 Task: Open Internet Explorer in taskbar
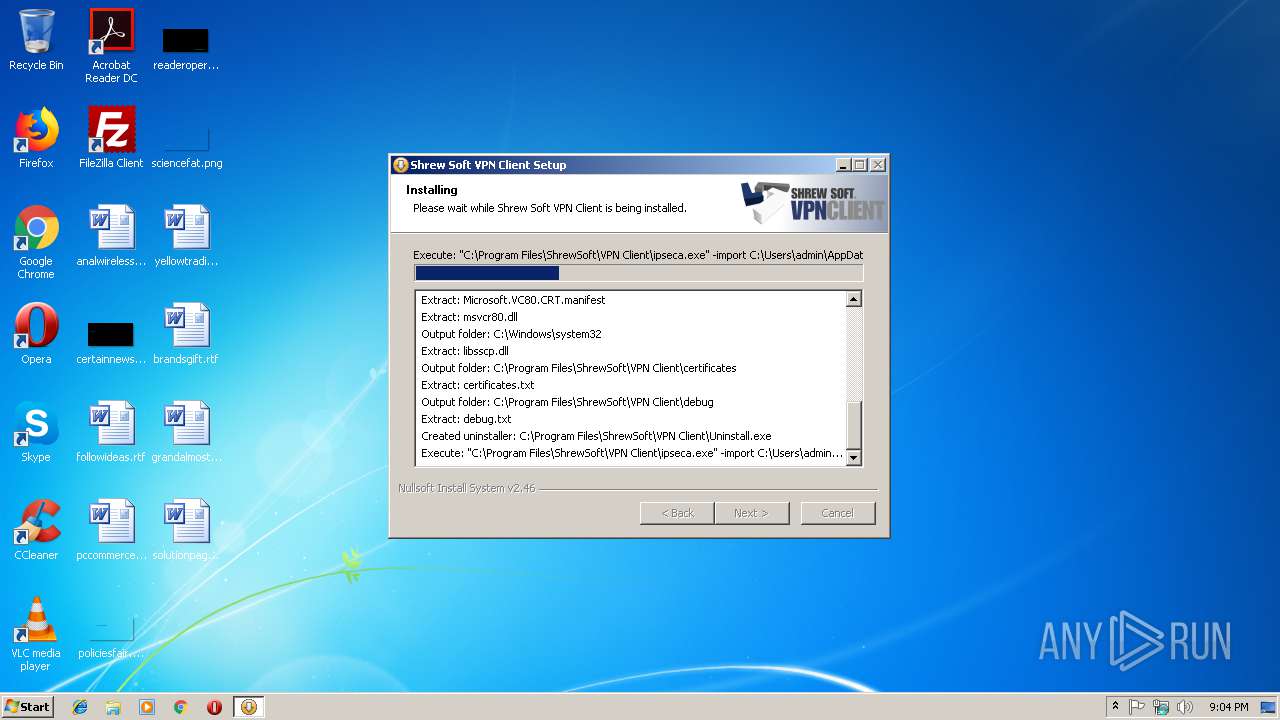pos(80,707)
